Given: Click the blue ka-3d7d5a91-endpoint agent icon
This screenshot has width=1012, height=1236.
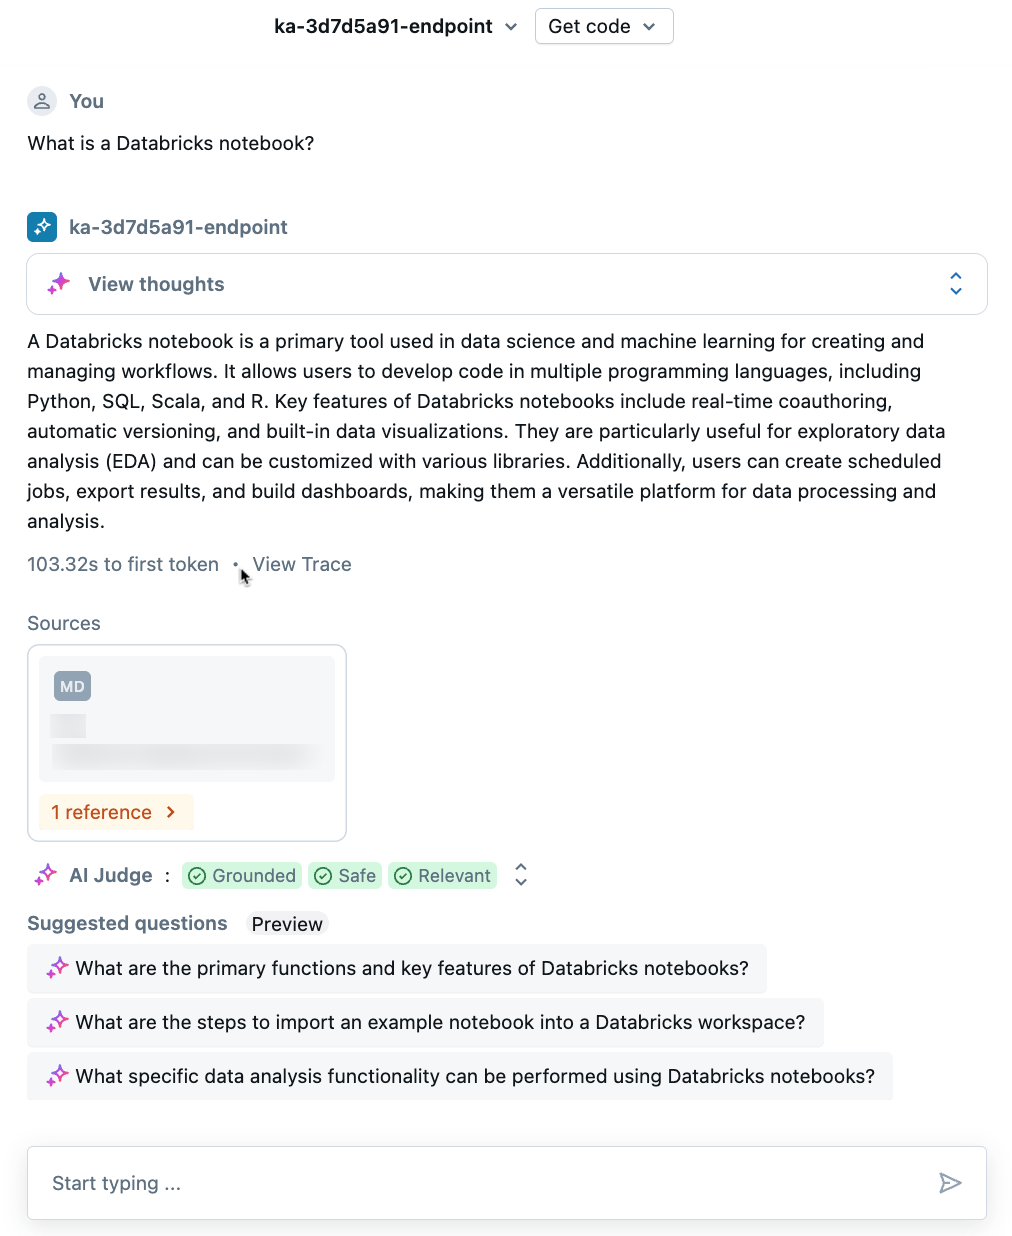Looking at the screenshot, I should click(42, 227).
